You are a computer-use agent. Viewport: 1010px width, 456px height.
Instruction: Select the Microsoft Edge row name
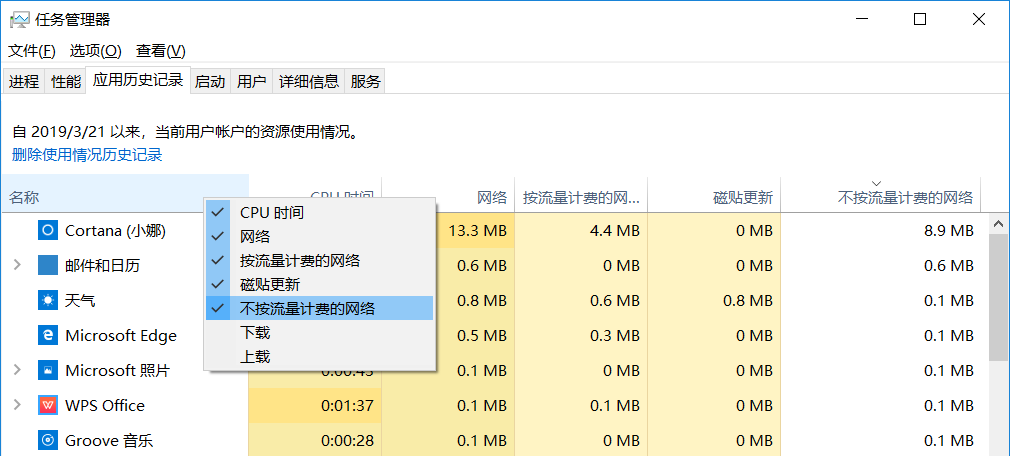pos(120,336)
